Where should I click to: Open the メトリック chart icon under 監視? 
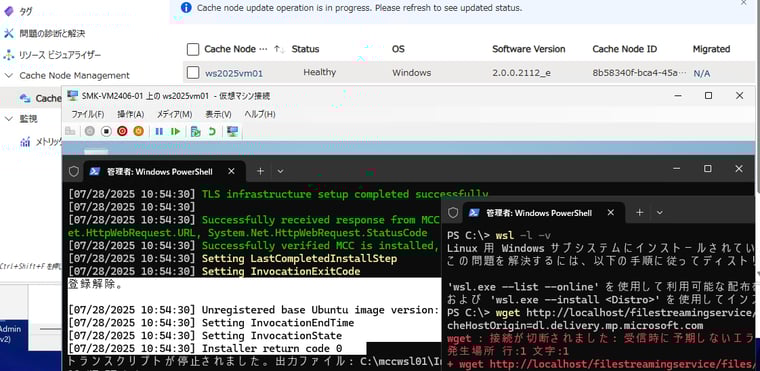[x=25, y=142]
